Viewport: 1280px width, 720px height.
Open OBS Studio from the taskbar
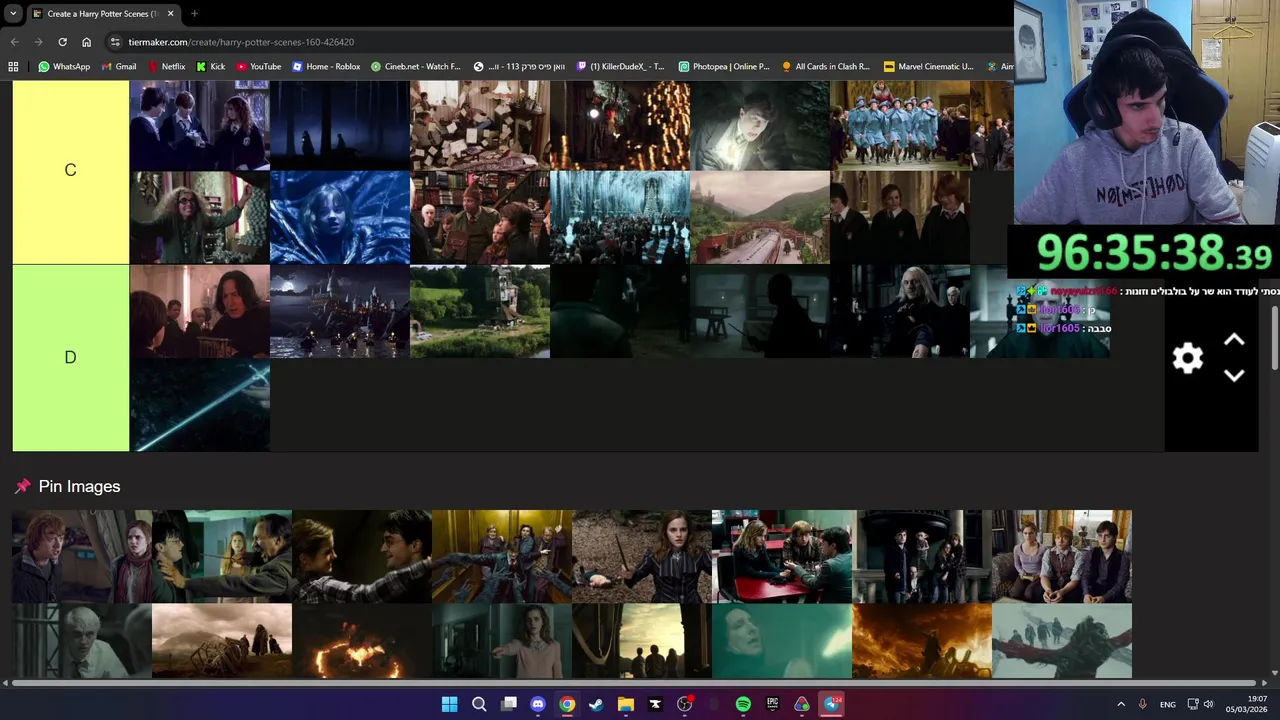tap(685, 704)
